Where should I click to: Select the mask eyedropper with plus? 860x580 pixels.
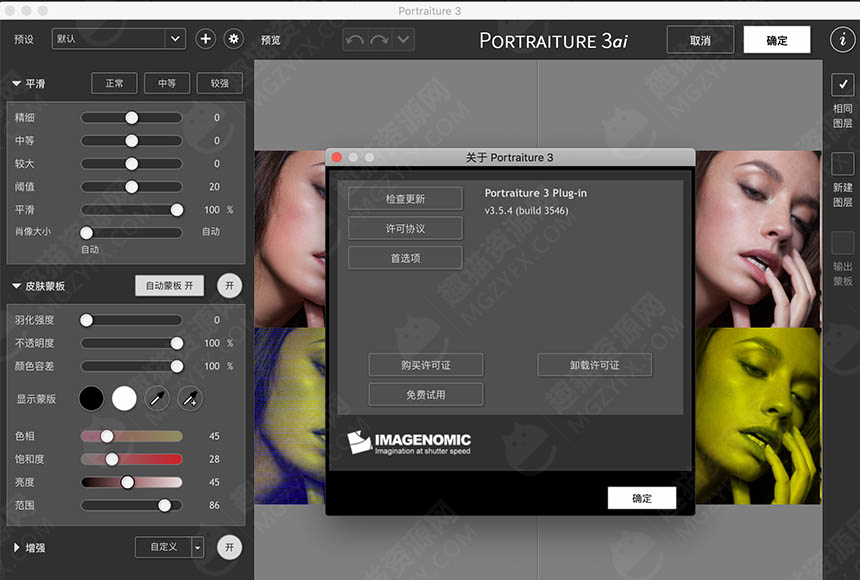(x=190, y=398)
